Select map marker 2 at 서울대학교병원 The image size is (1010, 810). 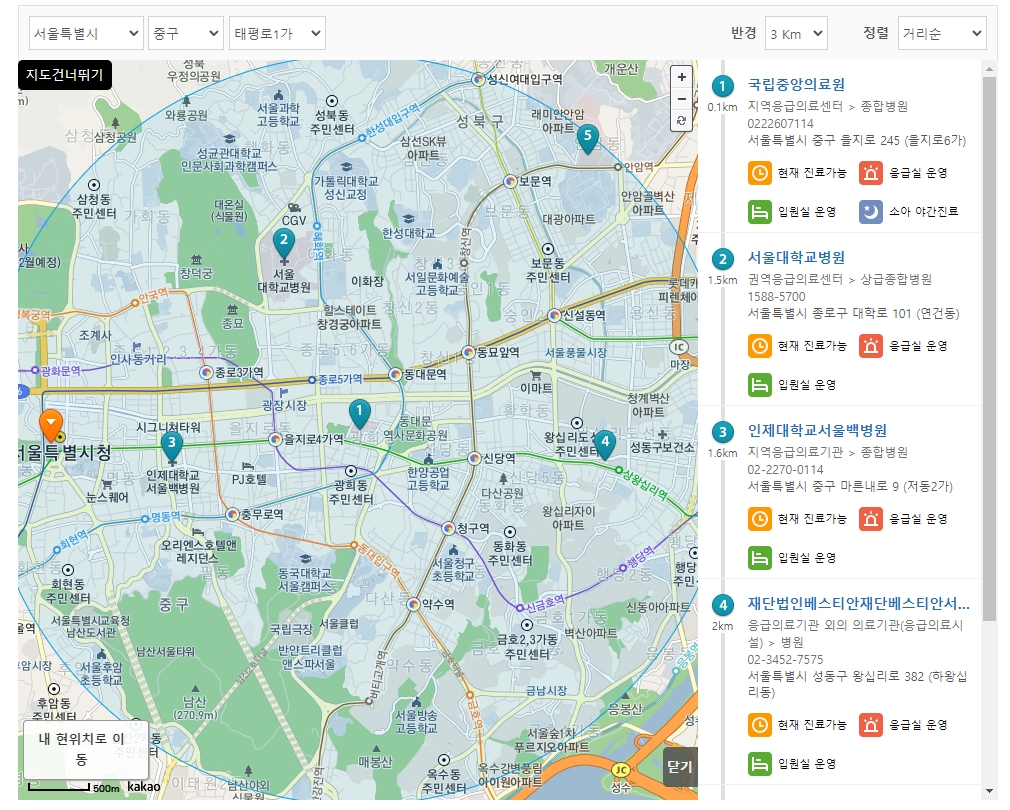(x=284, y=243)
